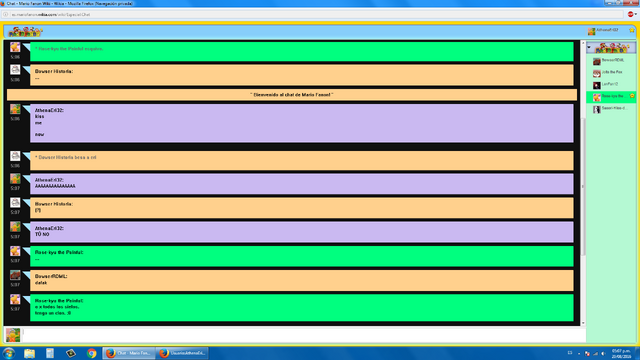
Task: Click AthenaE432 avatar on 'AAAAAAAAAAAAAA' message
Action: click(15, 179)
